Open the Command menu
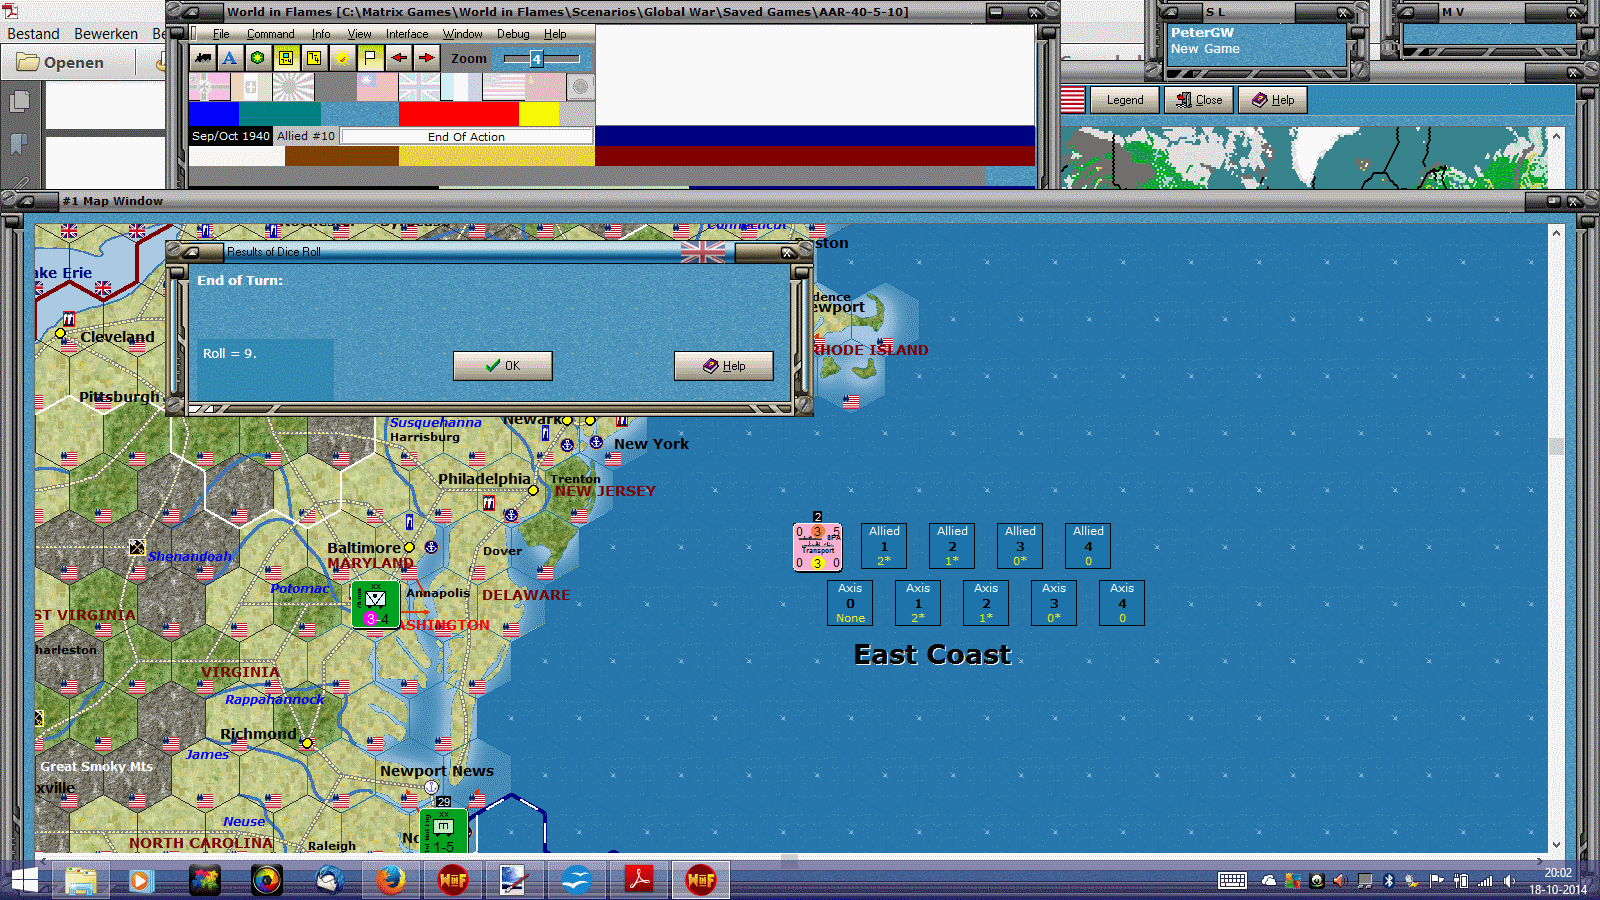The width and height of the screenshot is (1600, 900). 270,34
